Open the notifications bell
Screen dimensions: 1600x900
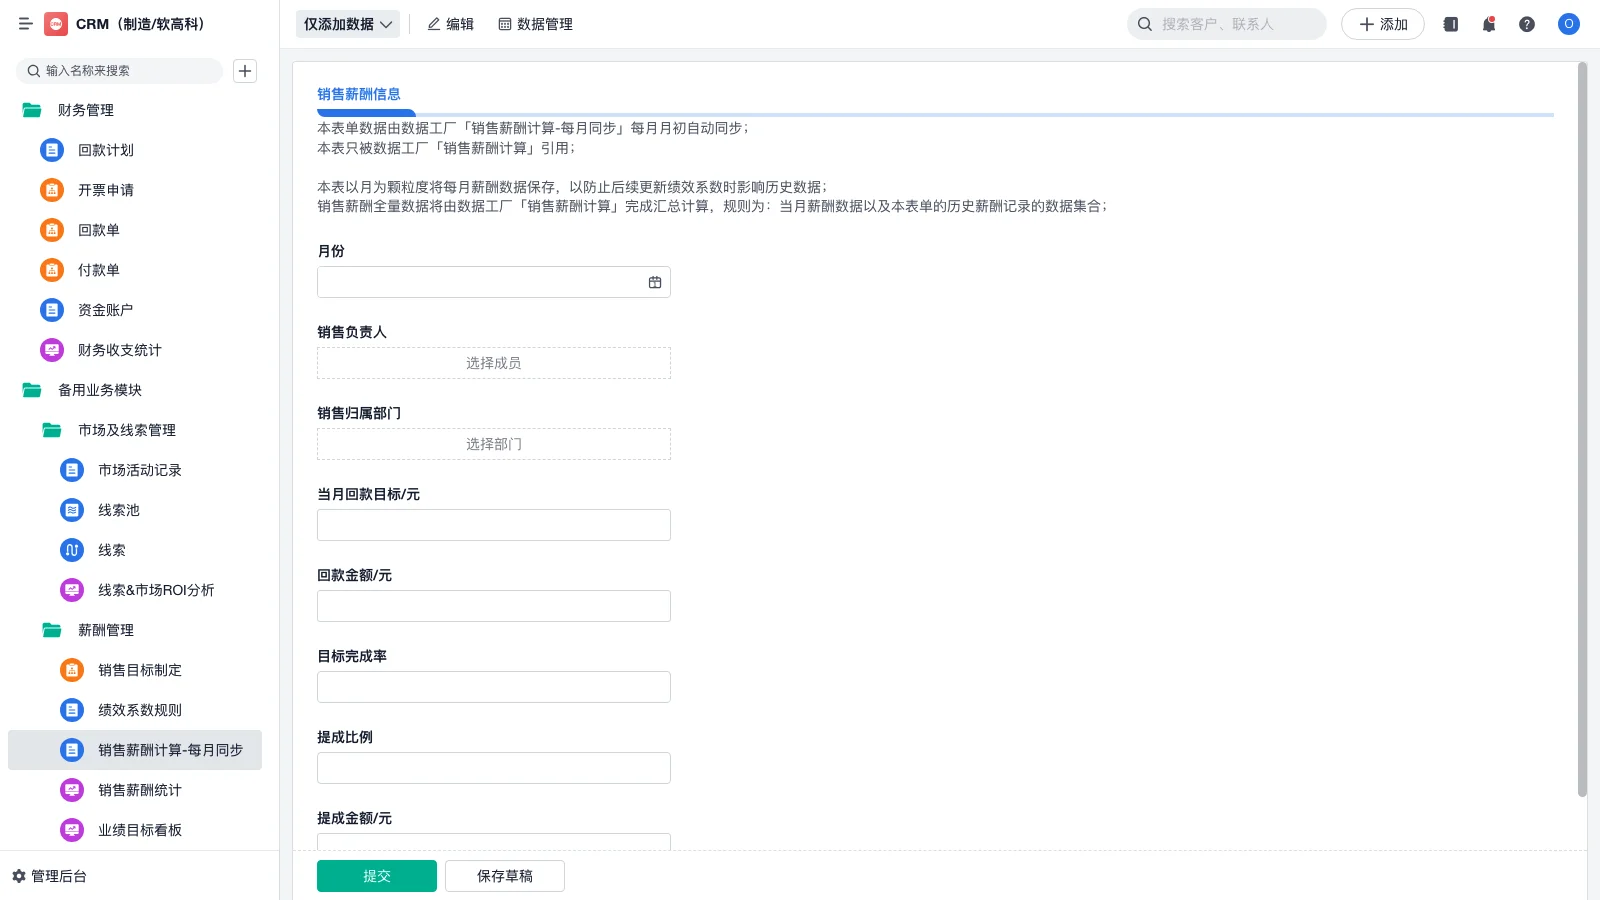1488,24
